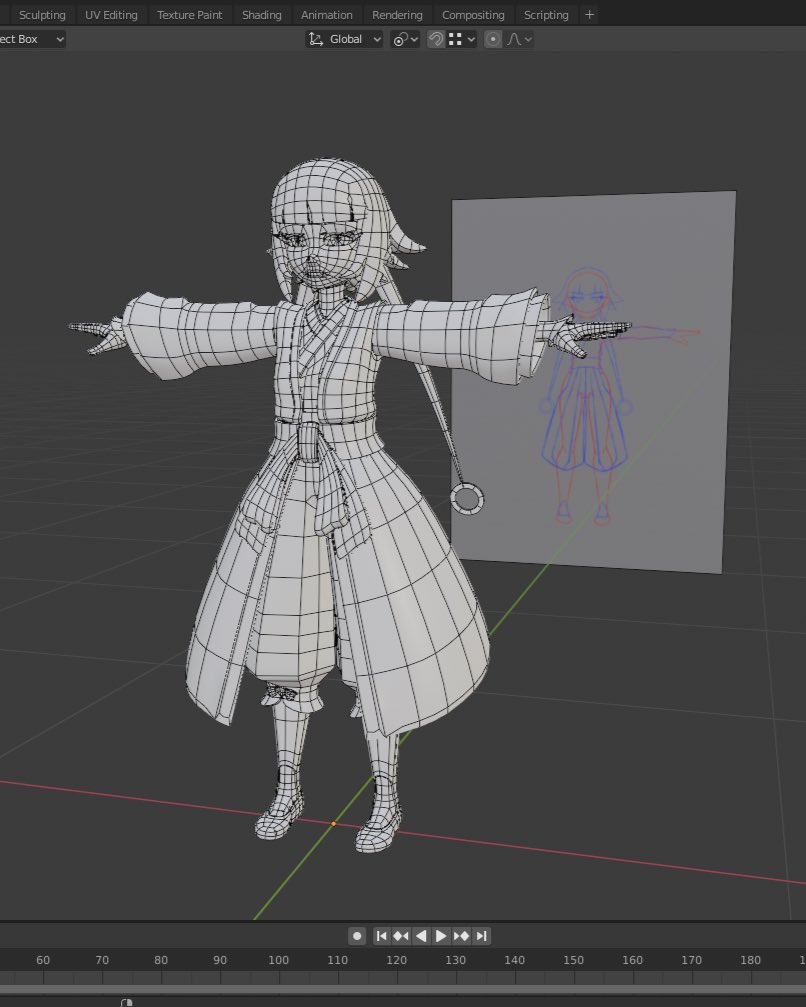Set the timeline to frame 80
806x1007 pixels.
pos(161,960)
